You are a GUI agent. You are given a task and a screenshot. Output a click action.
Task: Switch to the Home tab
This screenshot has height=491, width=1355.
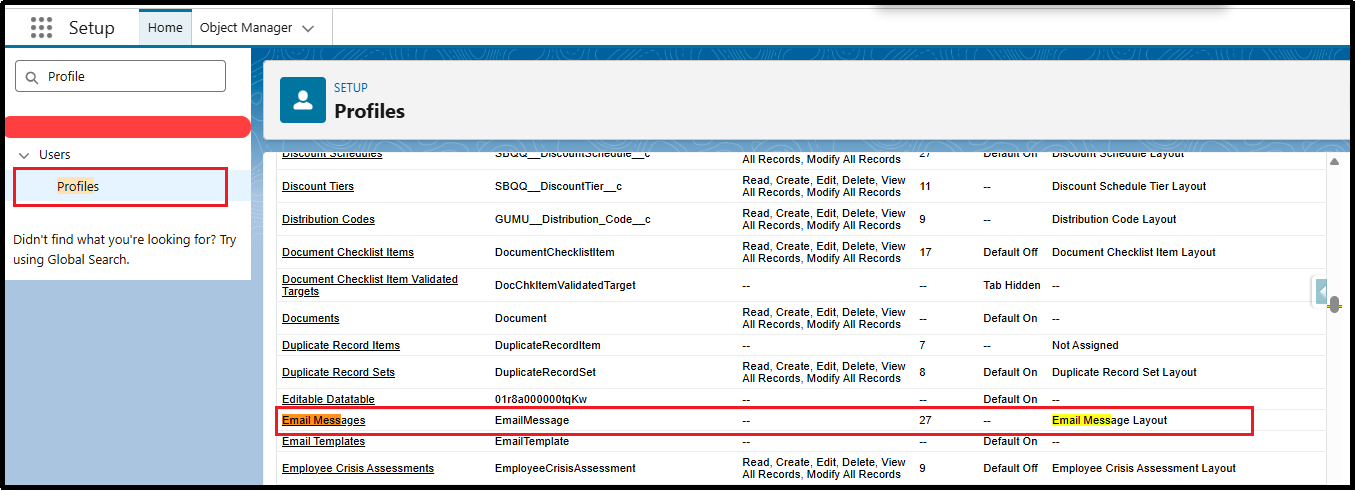[x=165, y=28]
